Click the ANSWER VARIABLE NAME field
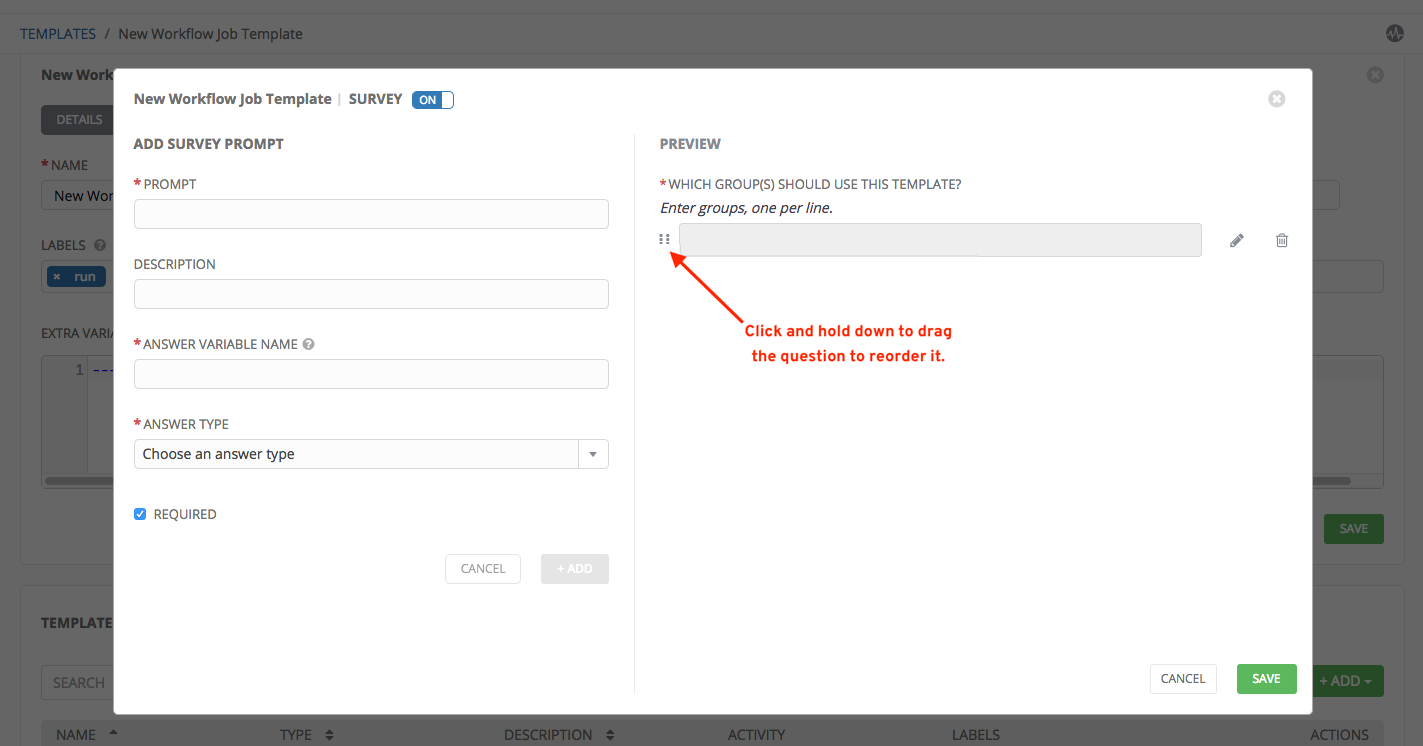This screenshot has width=1423, height=746. coord(371,374)
